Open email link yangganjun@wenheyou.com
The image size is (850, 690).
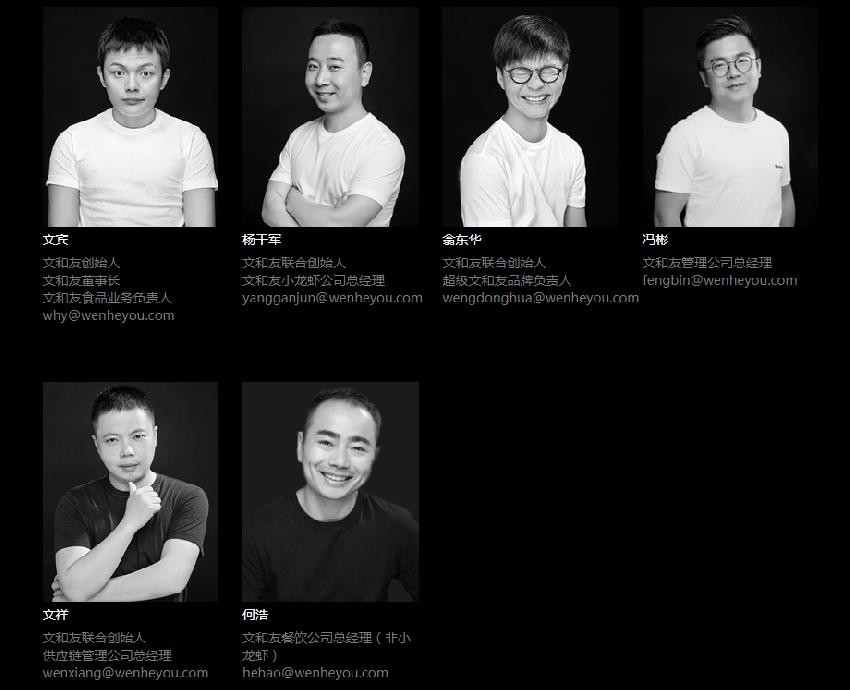coord(332,298)
